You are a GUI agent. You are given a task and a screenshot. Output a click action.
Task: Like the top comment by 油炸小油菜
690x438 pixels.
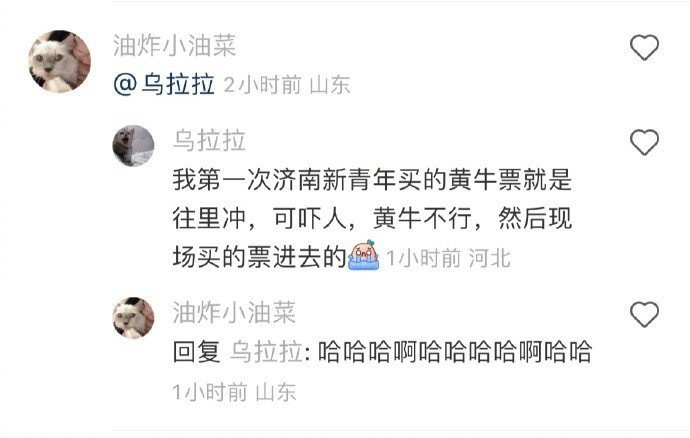[644, 47]
